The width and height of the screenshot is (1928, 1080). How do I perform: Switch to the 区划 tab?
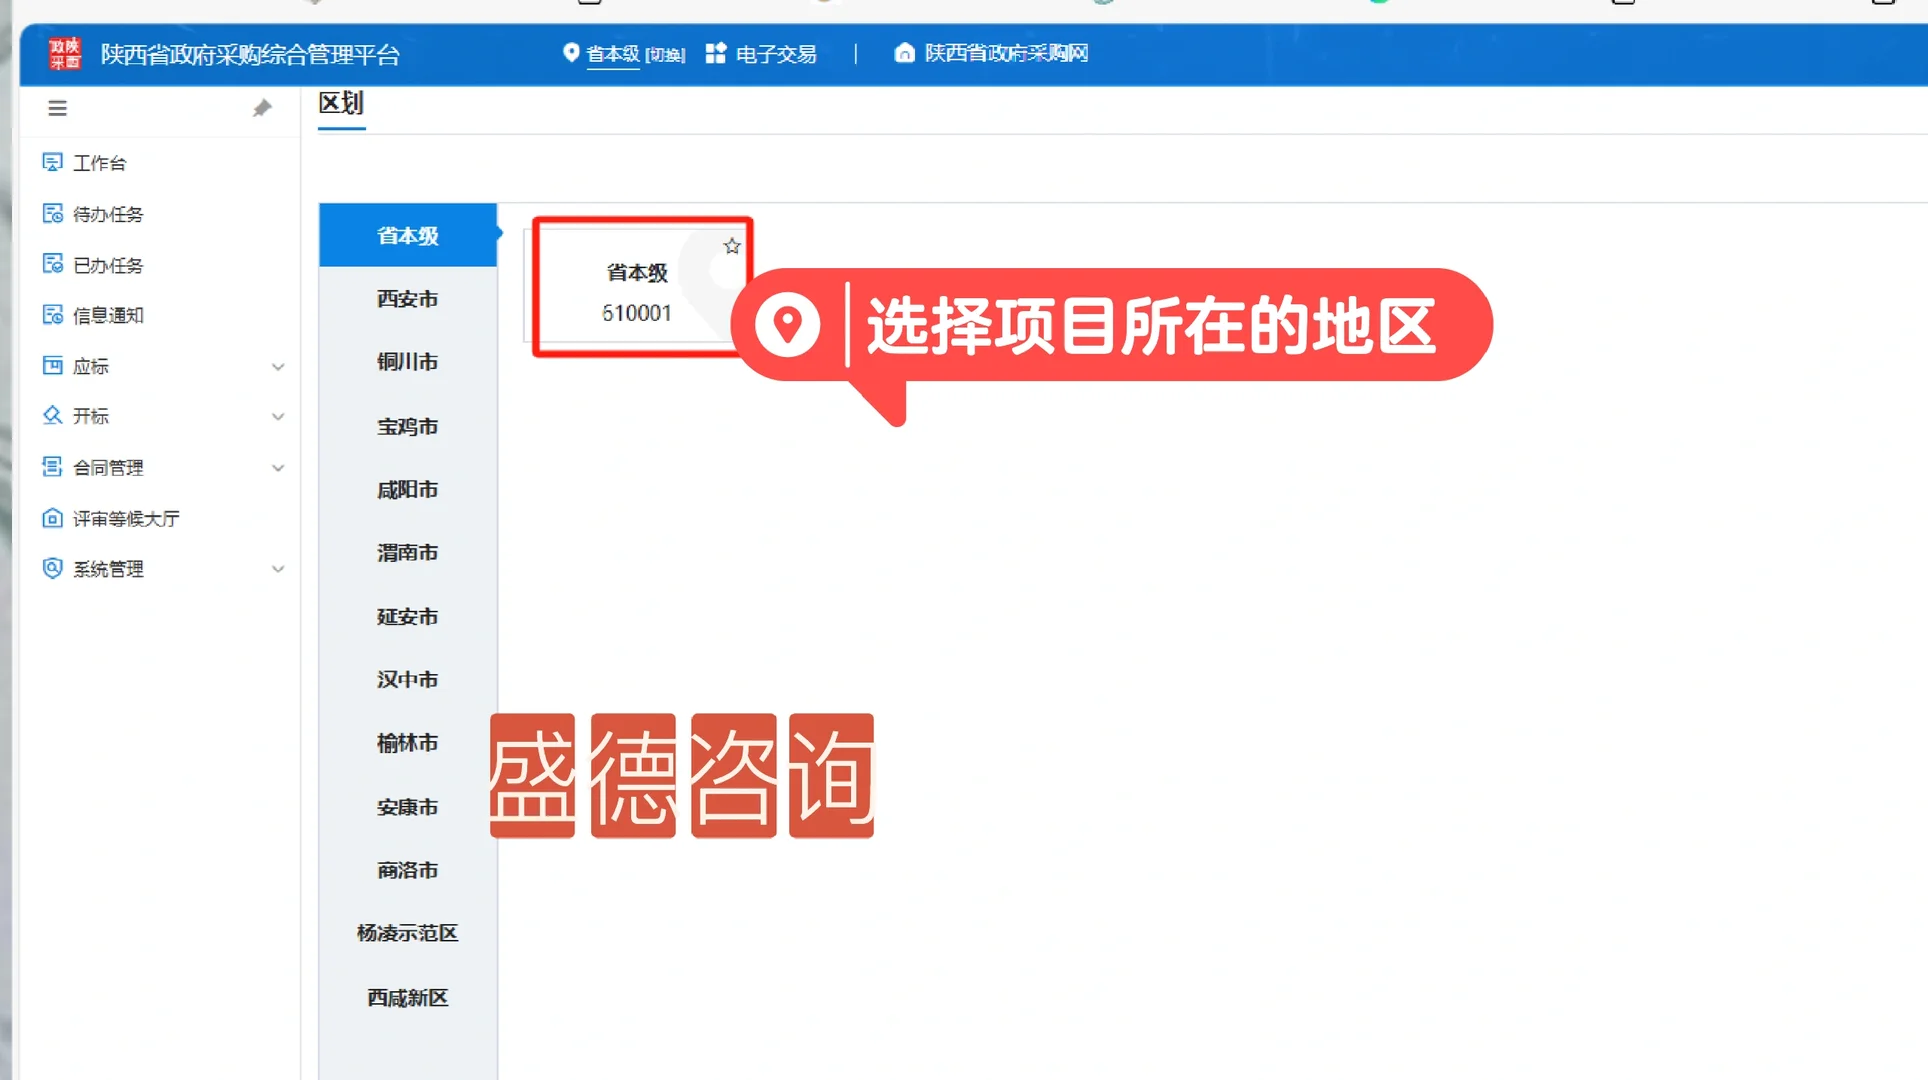(341, 103)
